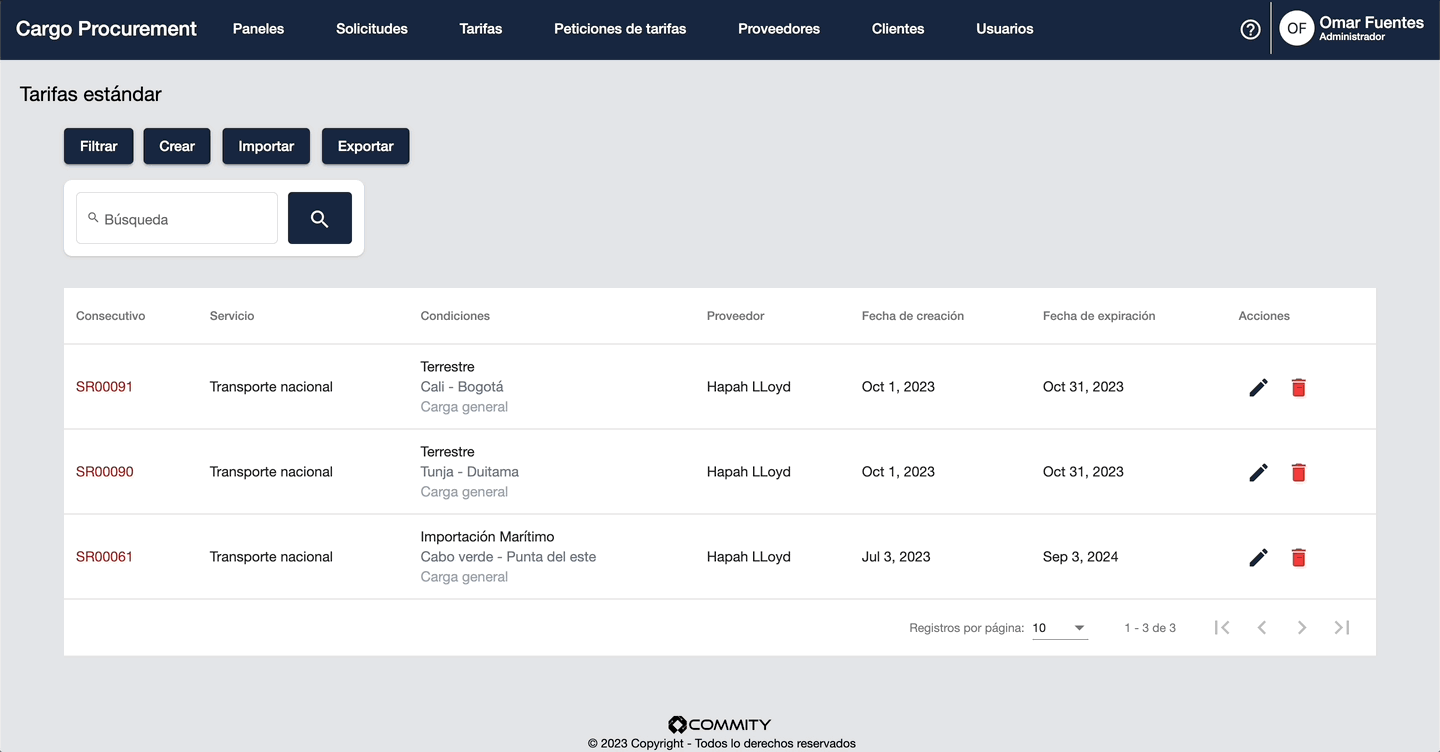Click the Filtrar button
Image resolution: width=1440 pixels, height=752 pixels.
coord(99,146)
